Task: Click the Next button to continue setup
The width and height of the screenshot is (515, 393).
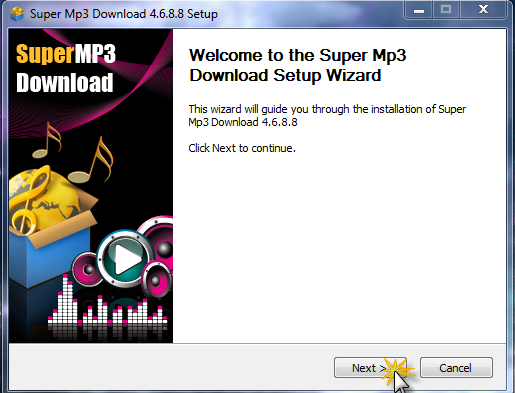Action: [370, 368]
